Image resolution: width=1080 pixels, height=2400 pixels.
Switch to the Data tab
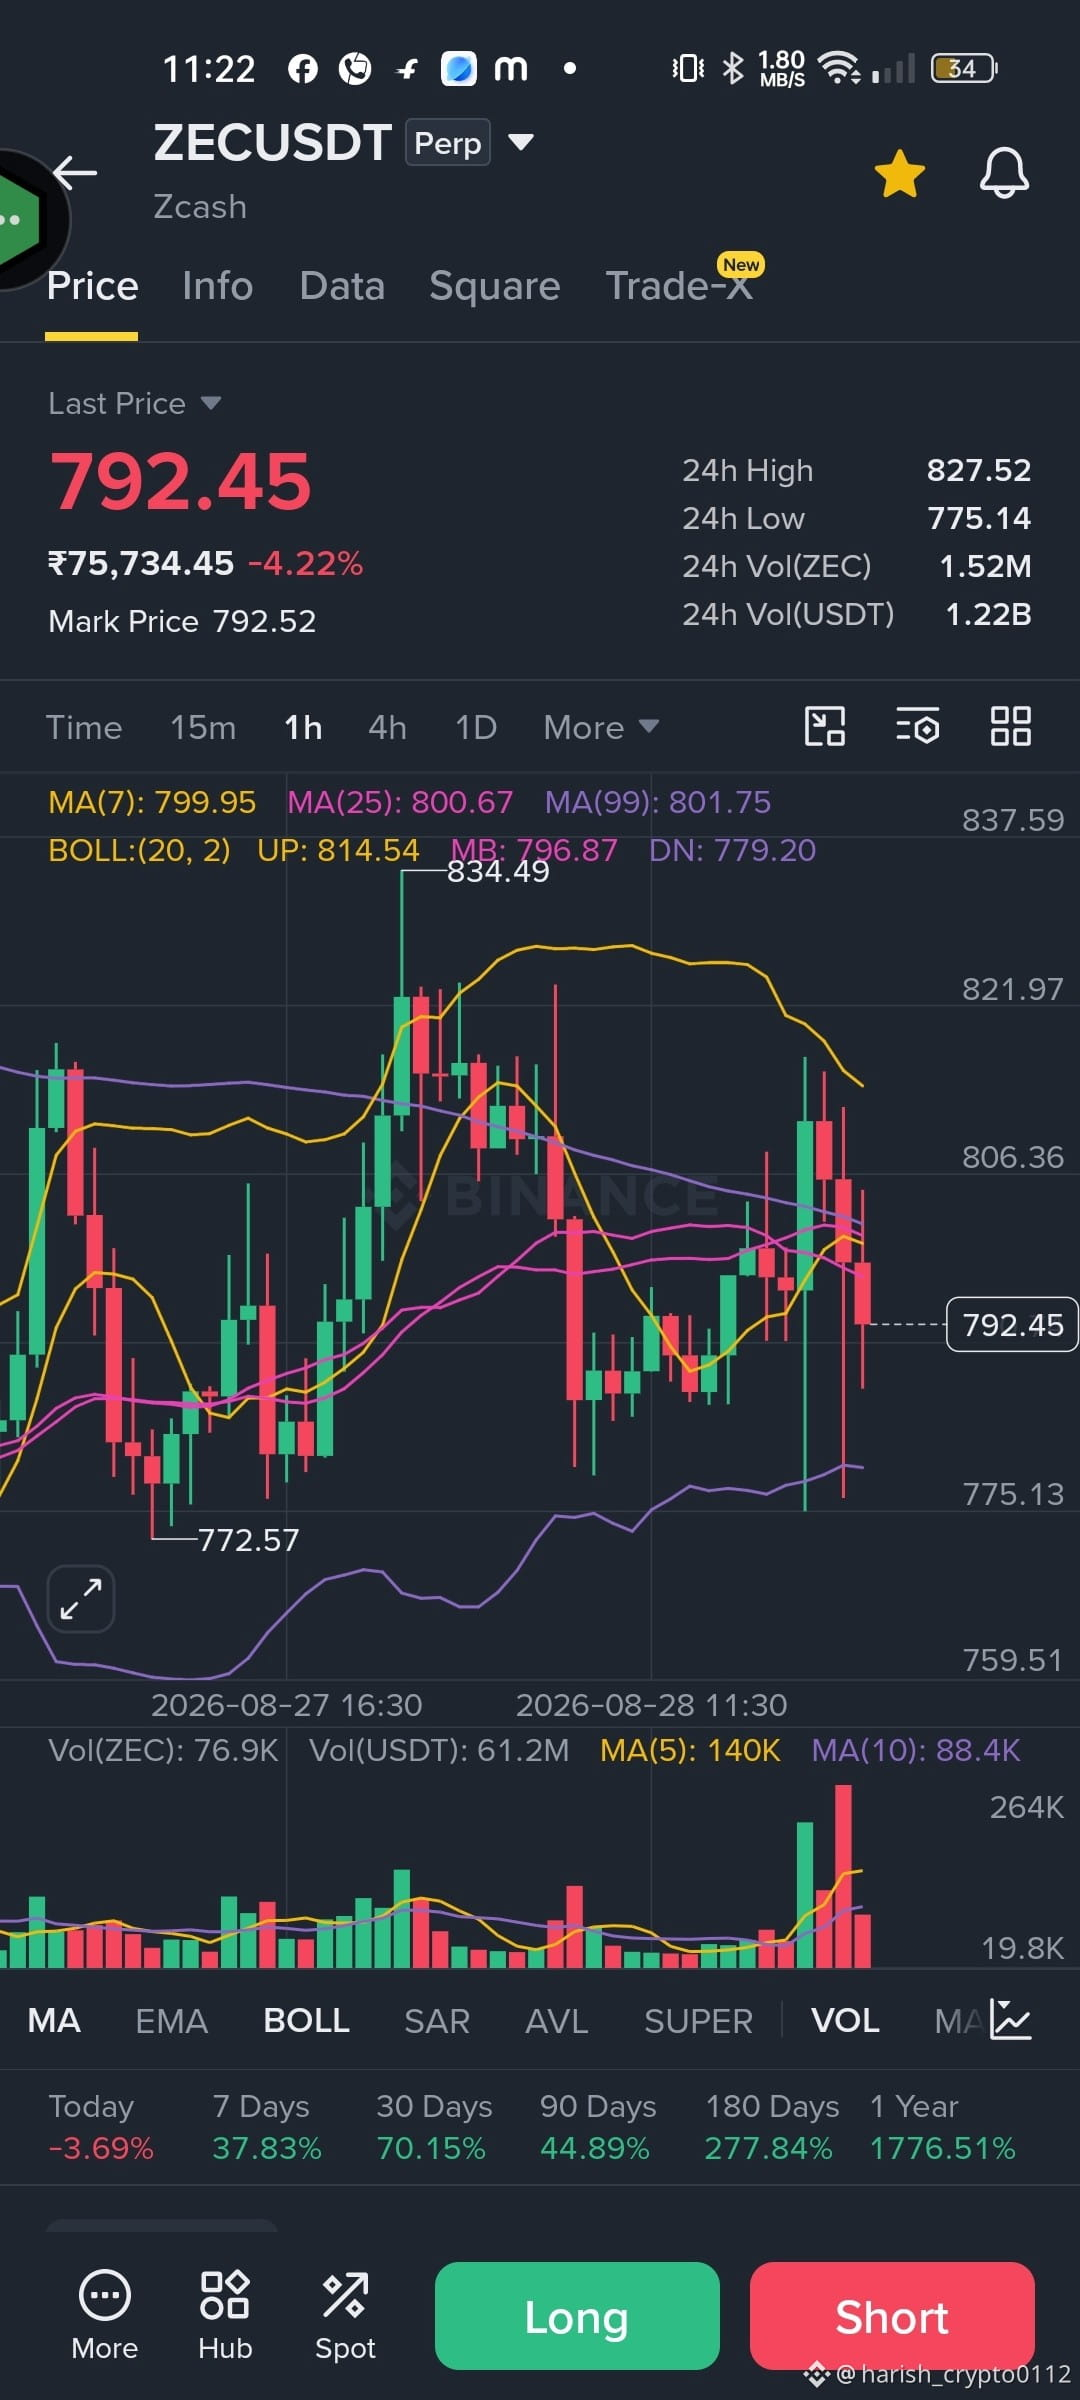(342, 286)
